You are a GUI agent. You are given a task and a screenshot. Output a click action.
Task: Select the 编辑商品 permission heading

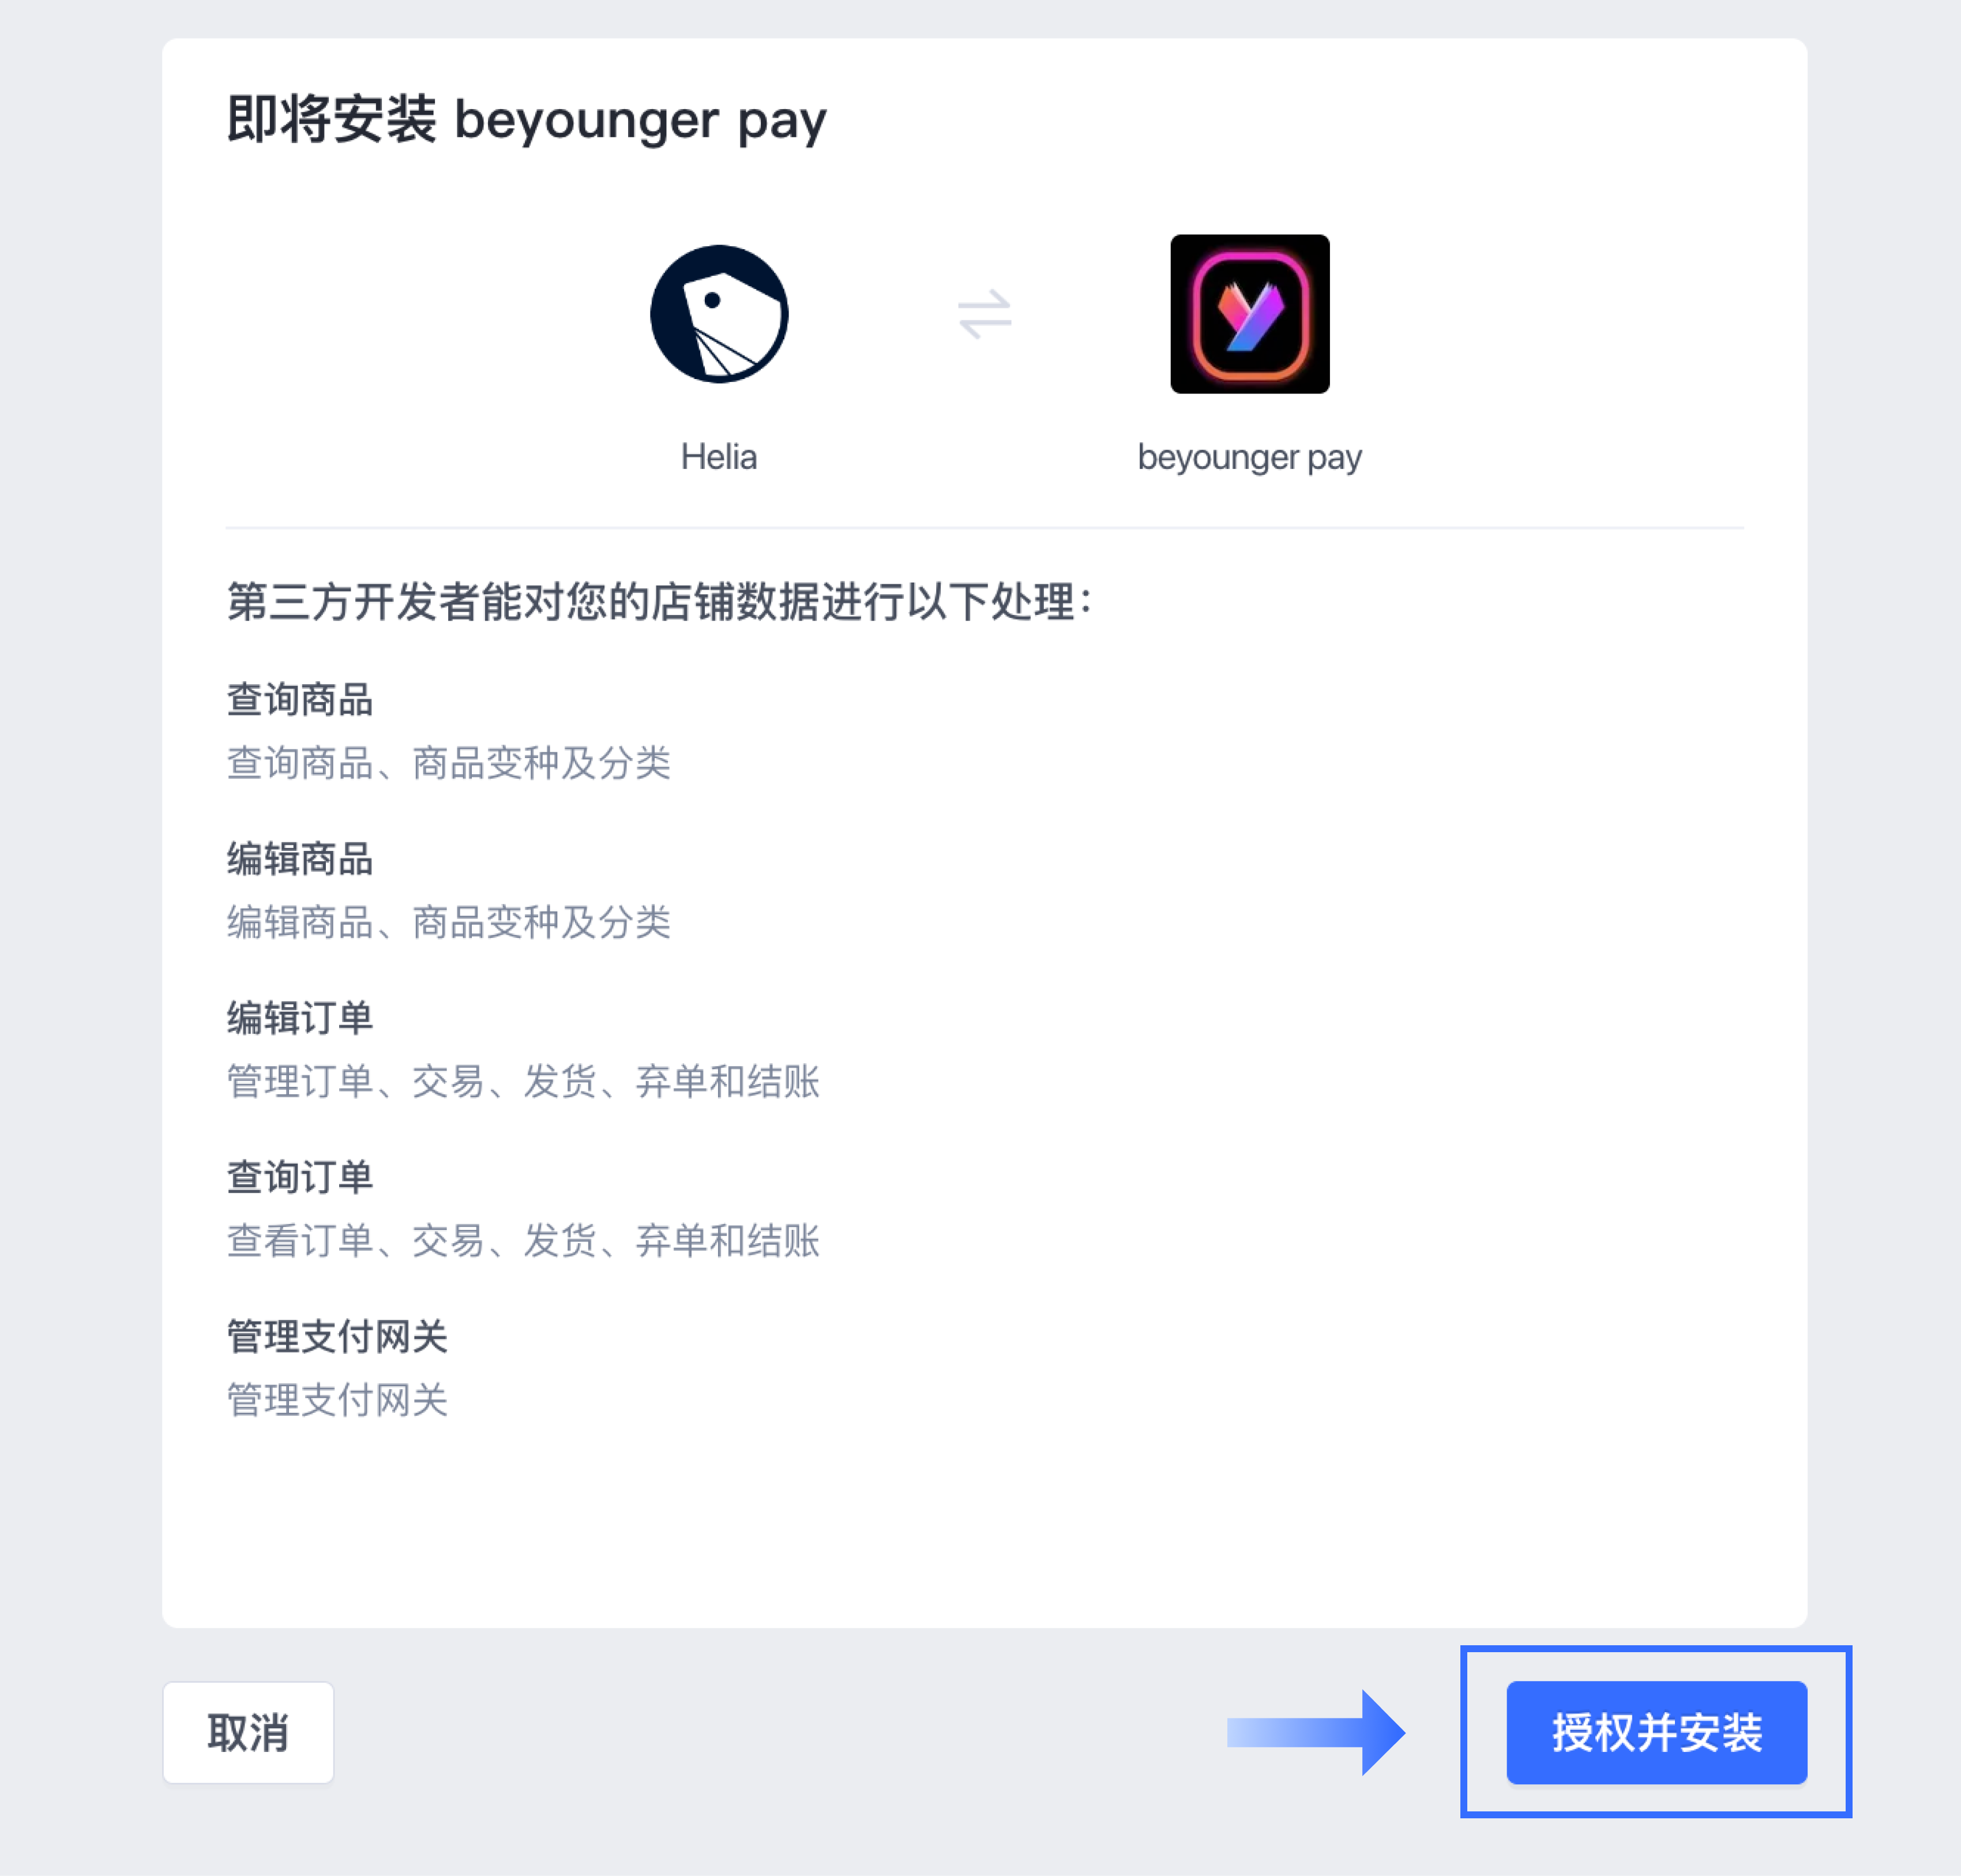[x=300, y=858]
